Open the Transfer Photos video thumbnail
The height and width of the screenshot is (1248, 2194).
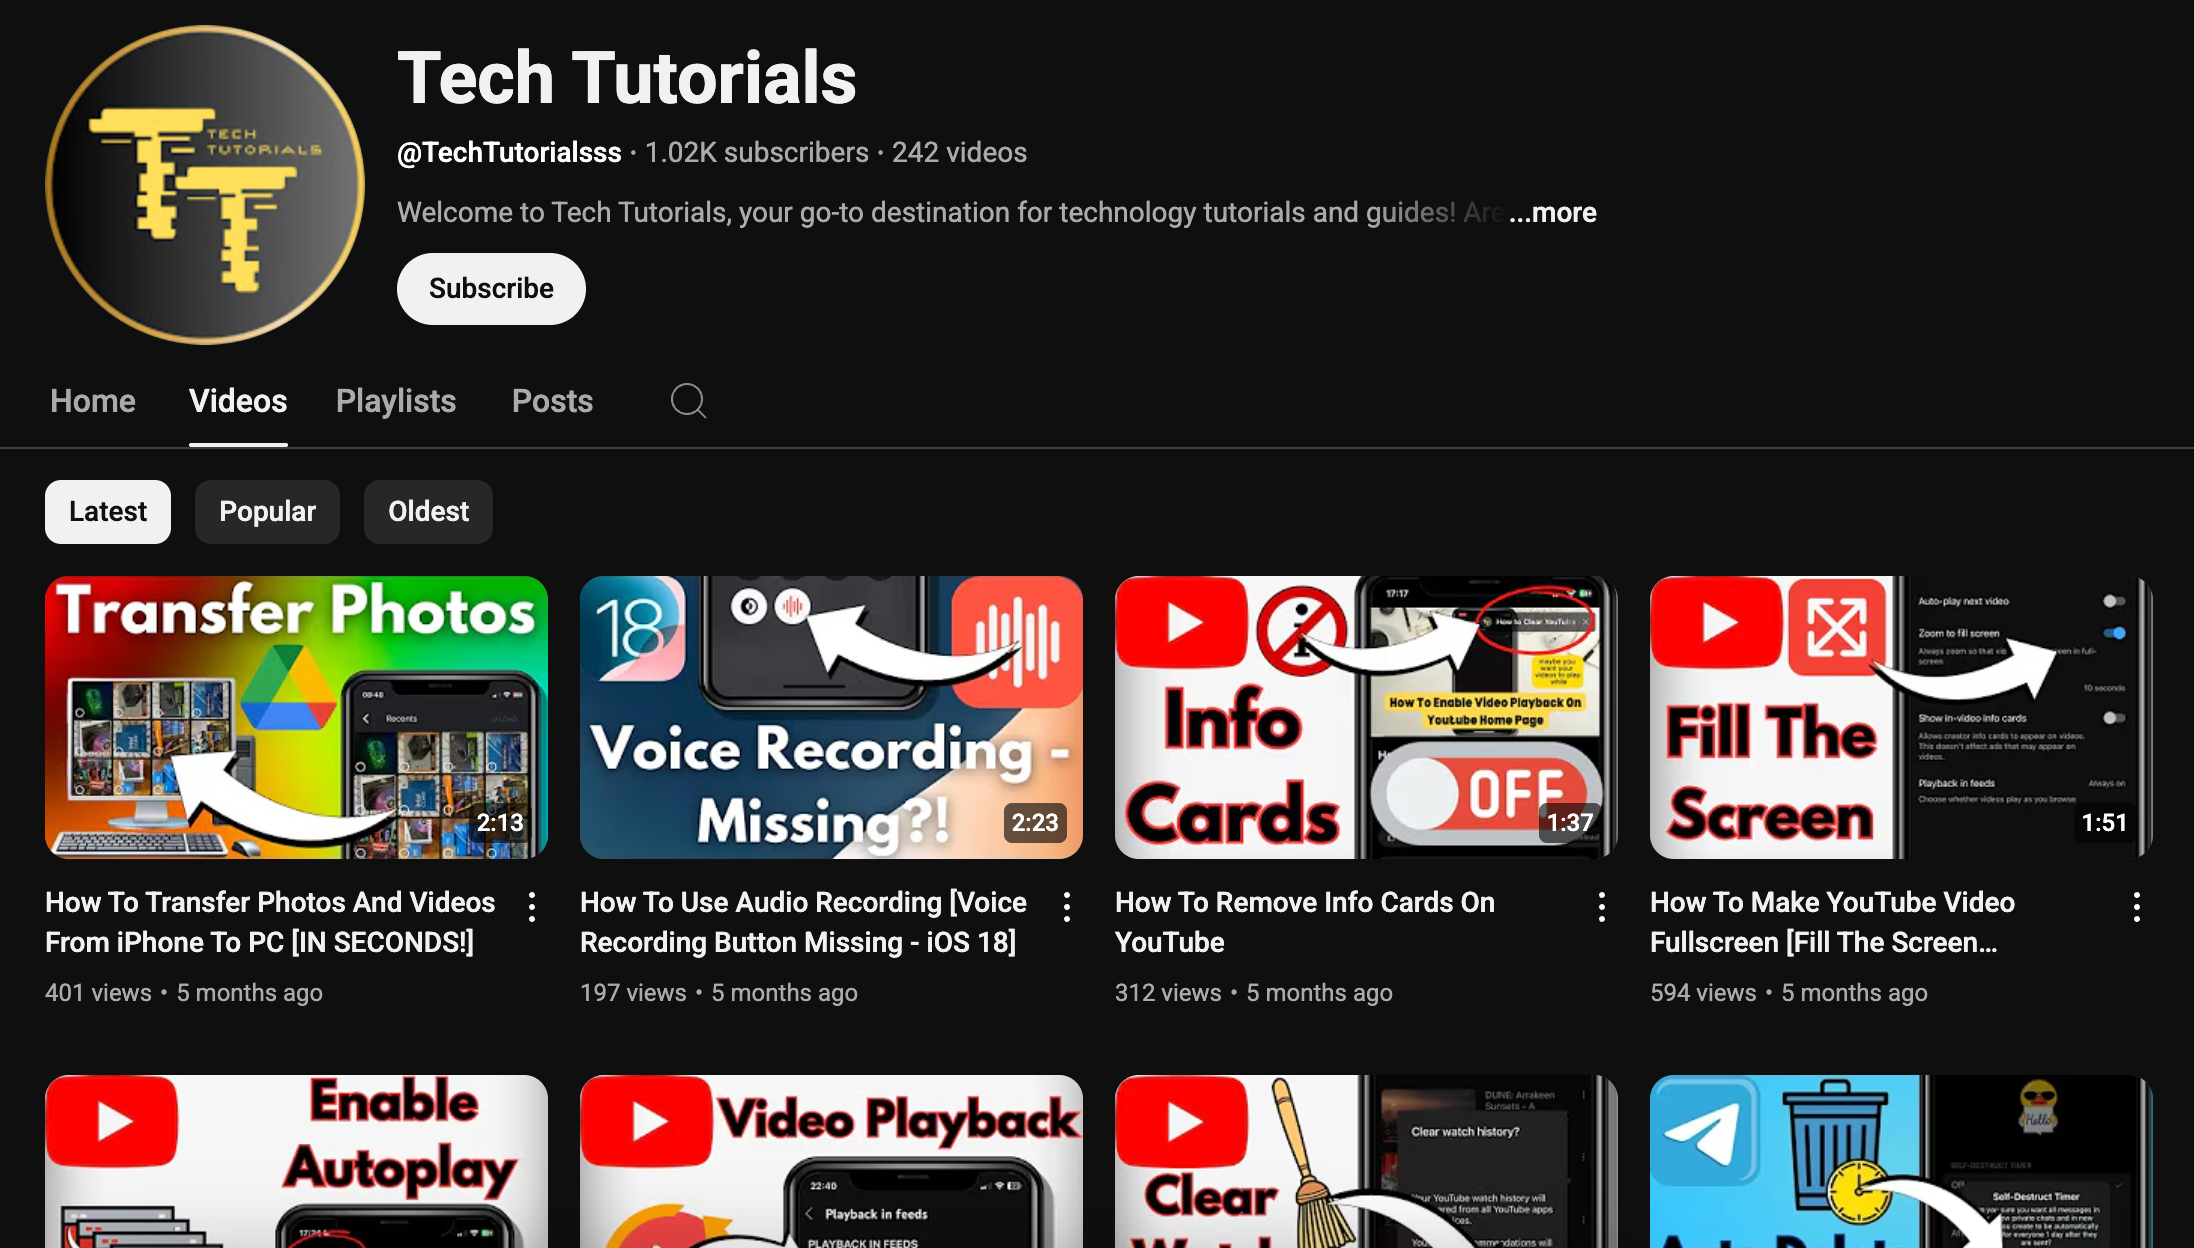tap(296, 717)
